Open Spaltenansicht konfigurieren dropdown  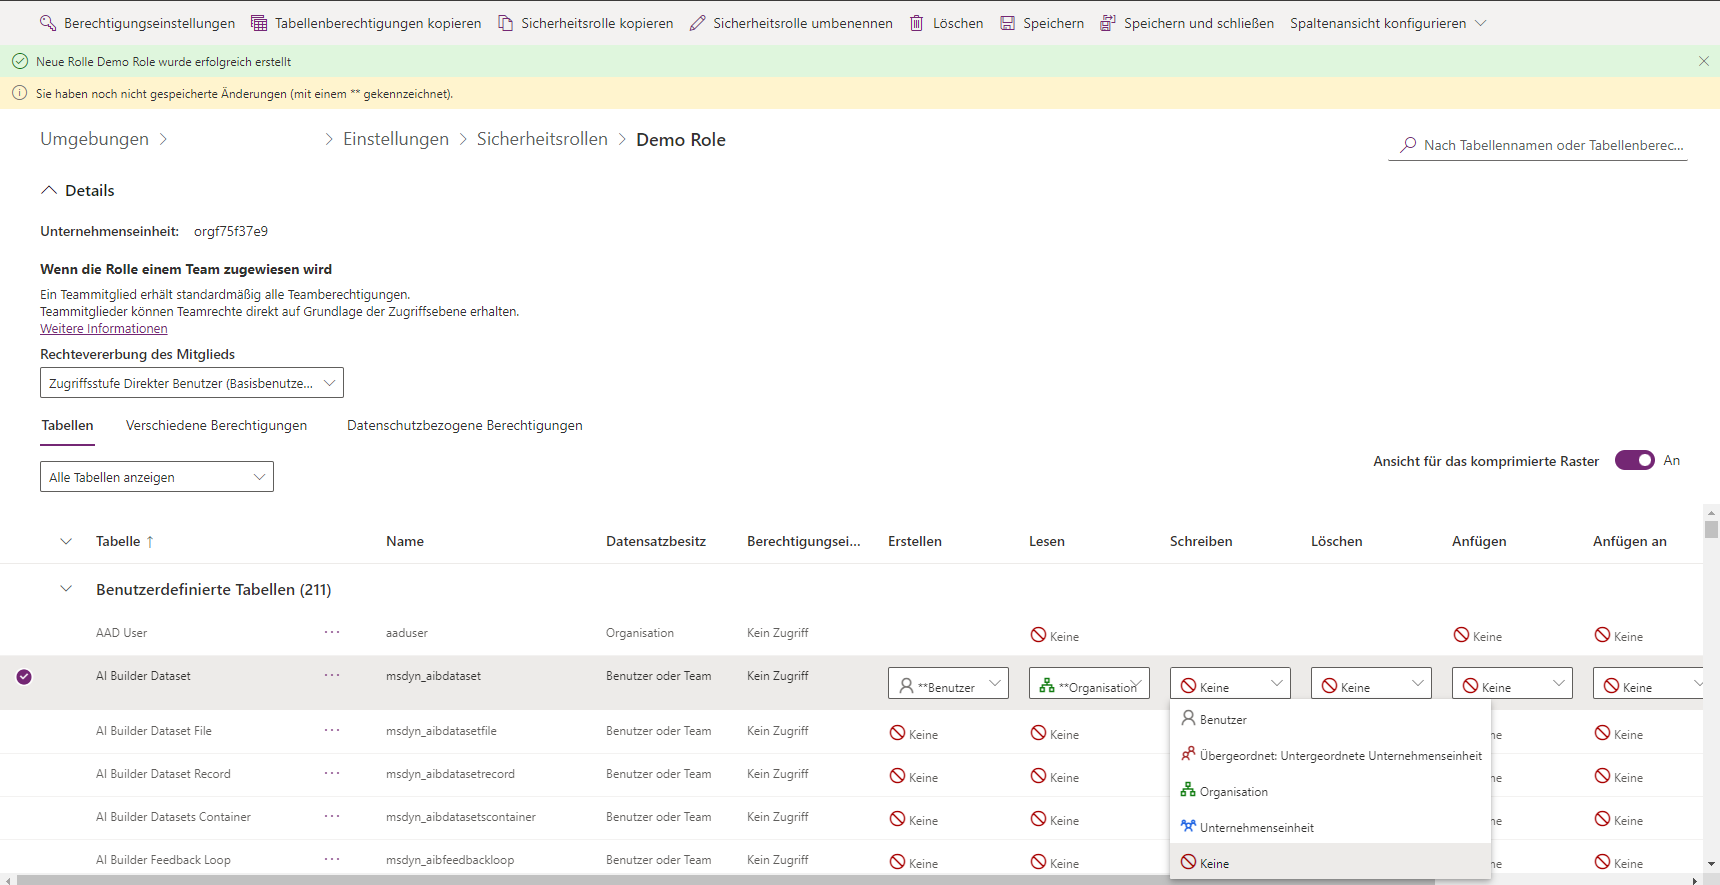click(1388, 23)
